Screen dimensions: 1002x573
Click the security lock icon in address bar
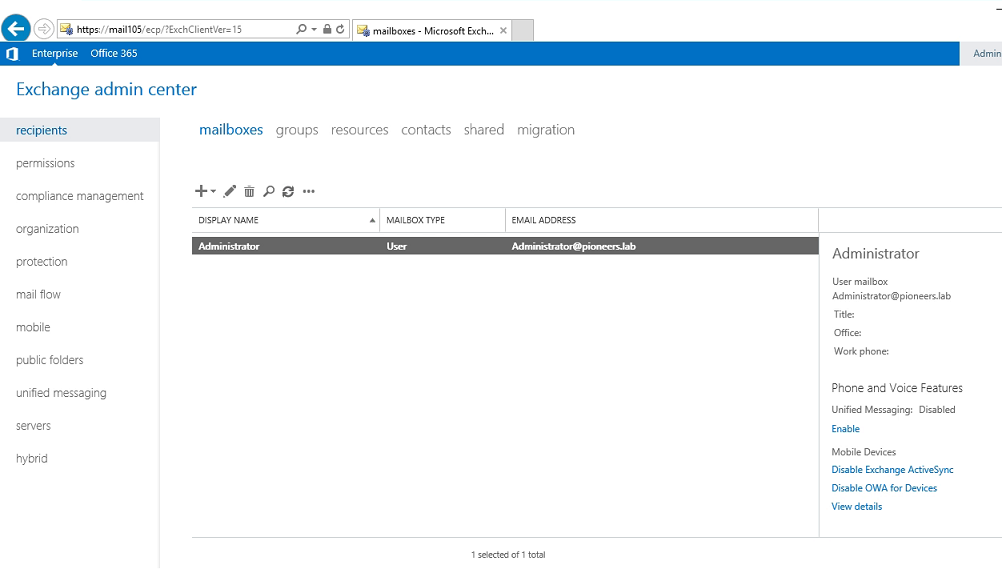point(327,29)
